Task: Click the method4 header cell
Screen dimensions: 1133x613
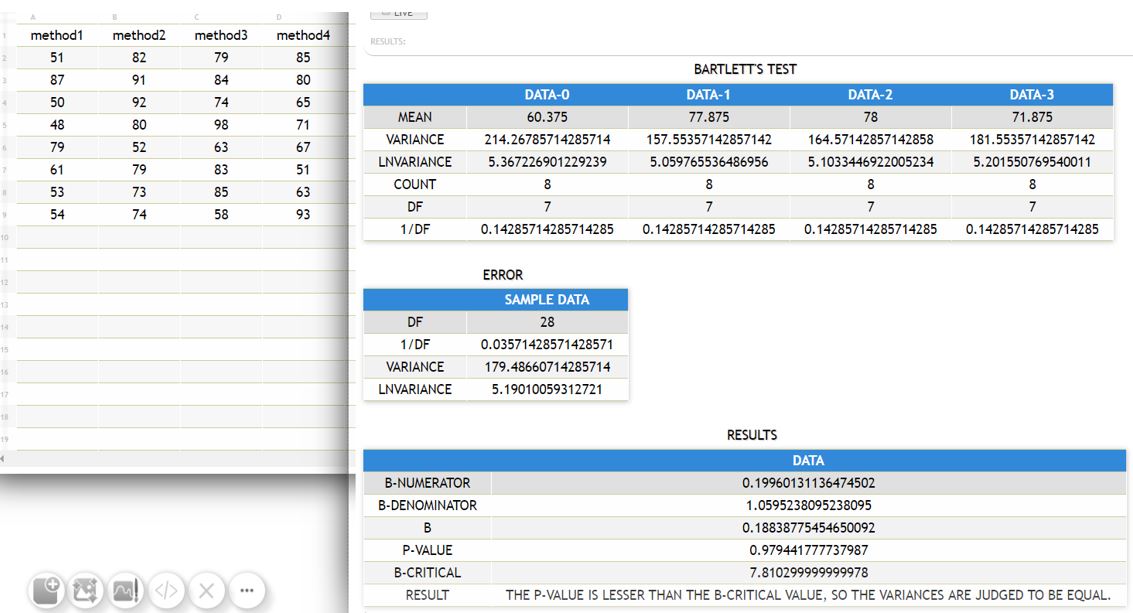Action: (x=303, y=36)
